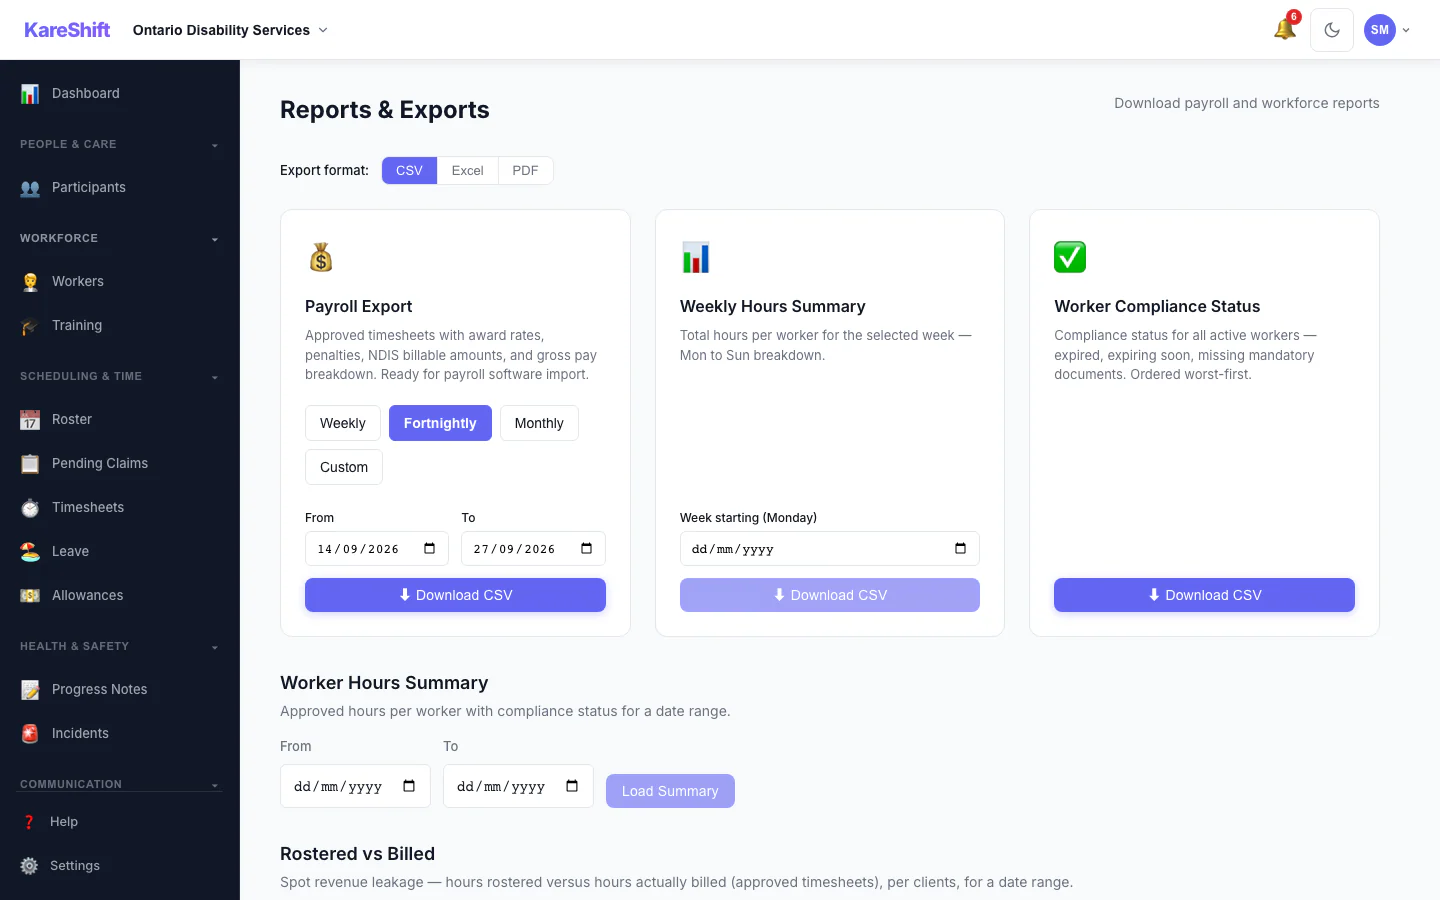Image resolution: width=1440 pixels, height=900 pixels.
Task: Click the Incidents siren icon
Action: pos(30,733)
